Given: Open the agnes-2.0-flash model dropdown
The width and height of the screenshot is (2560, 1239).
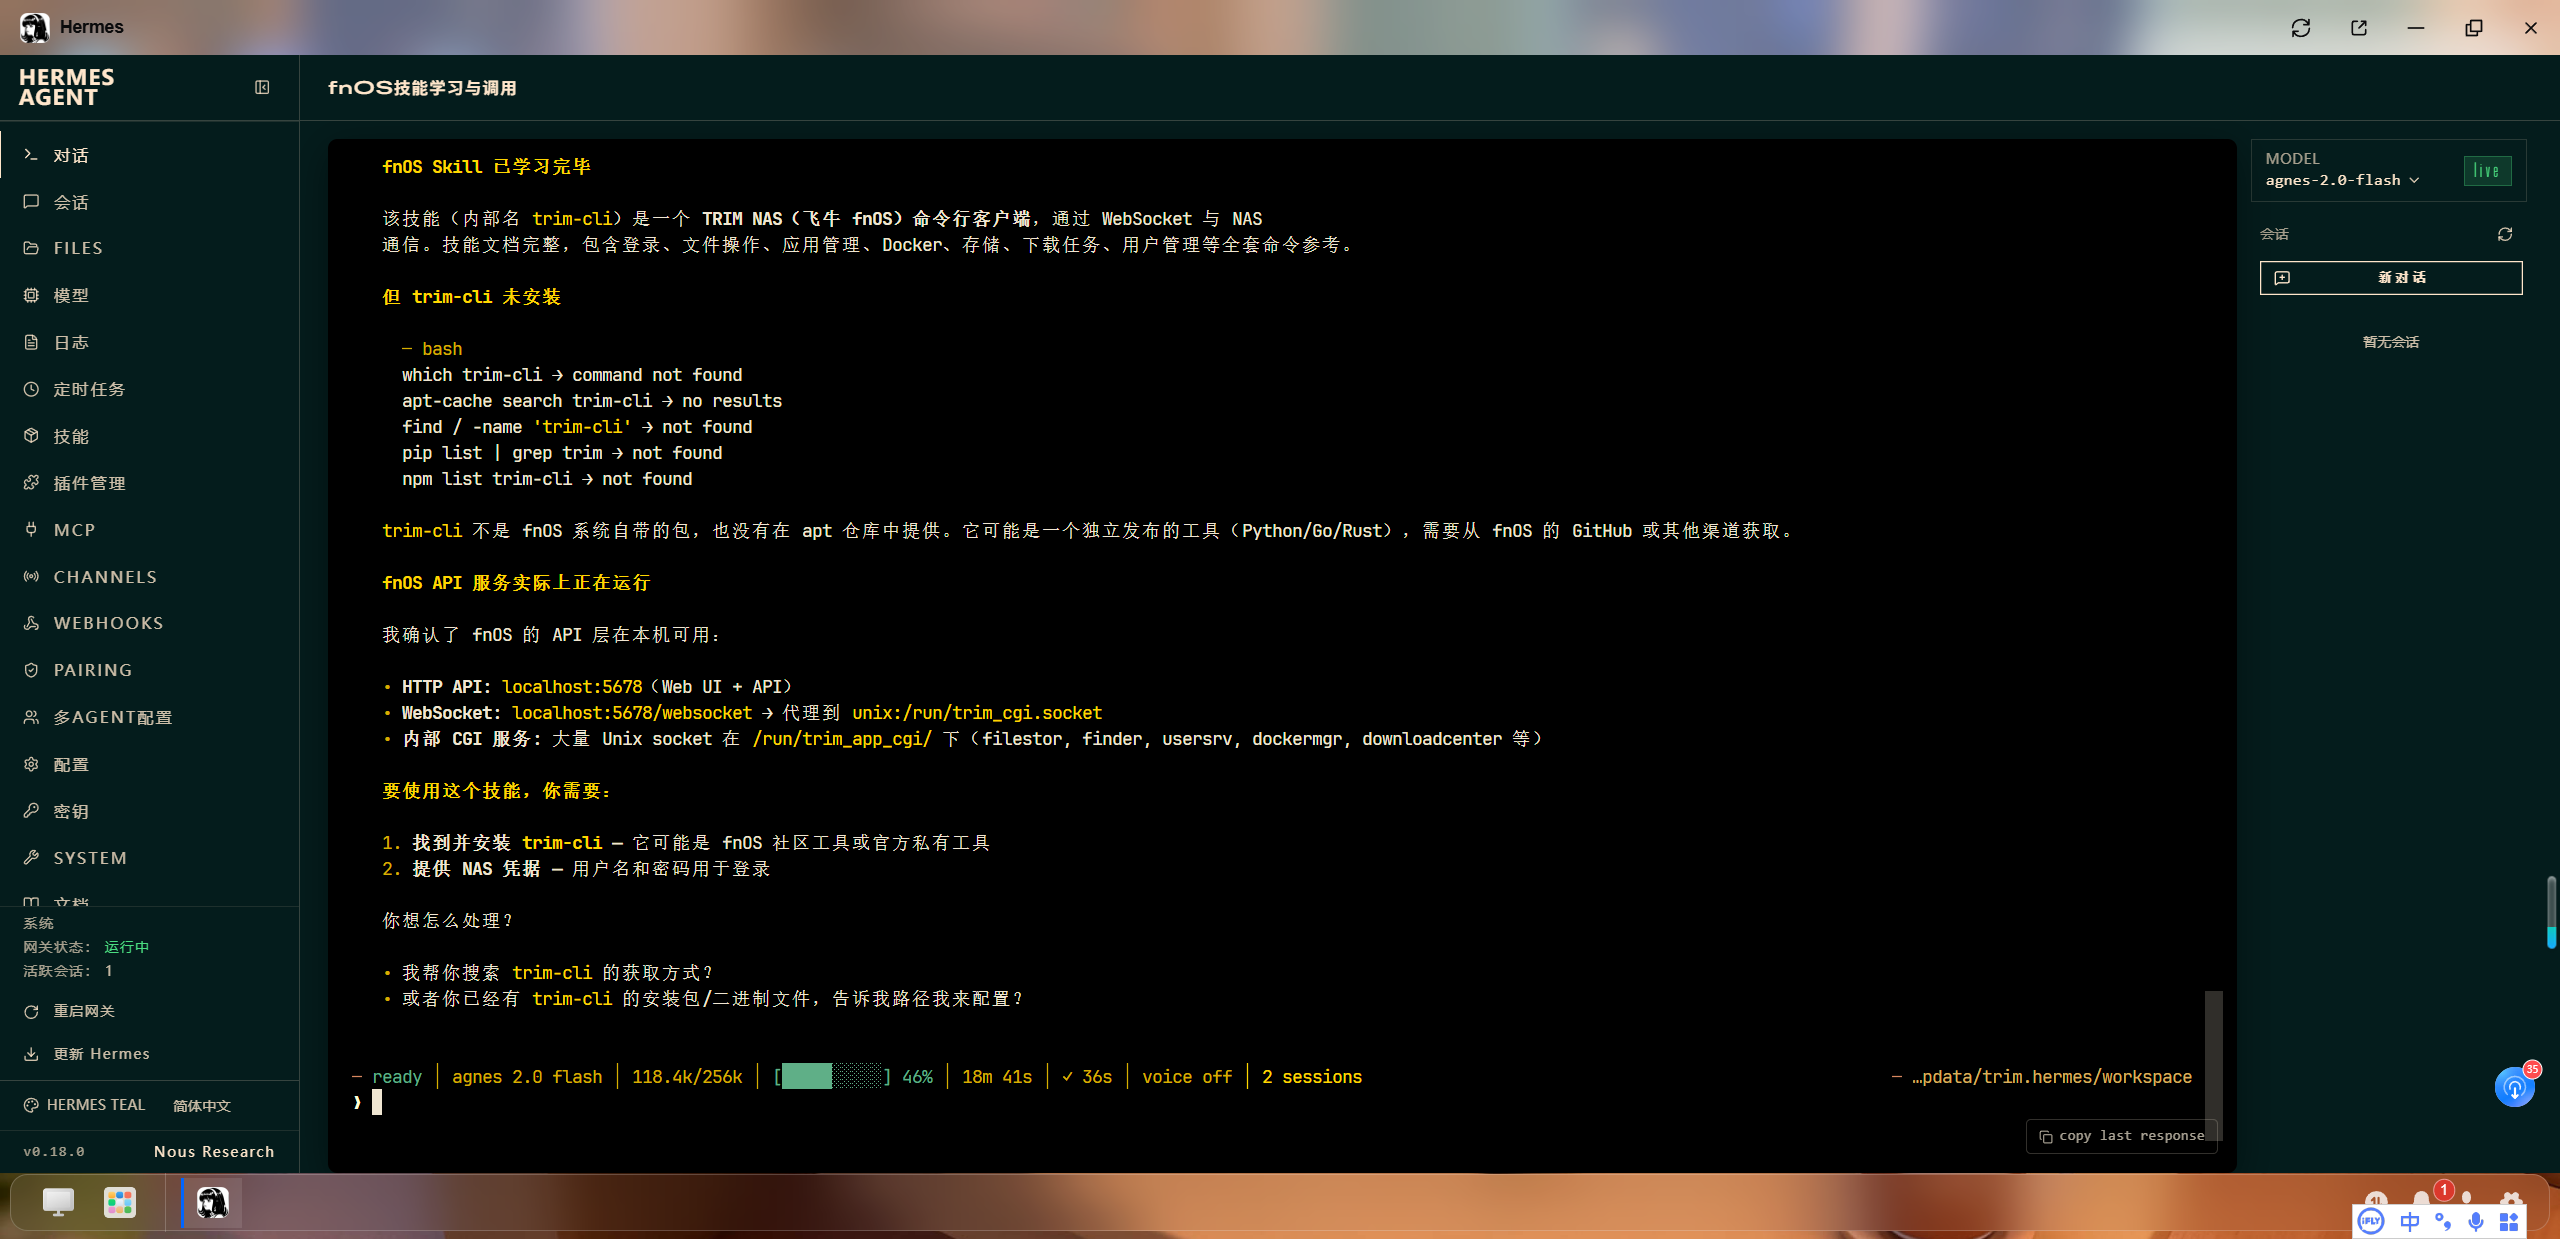Looking at the screenshot, I should coord(2342,180).
